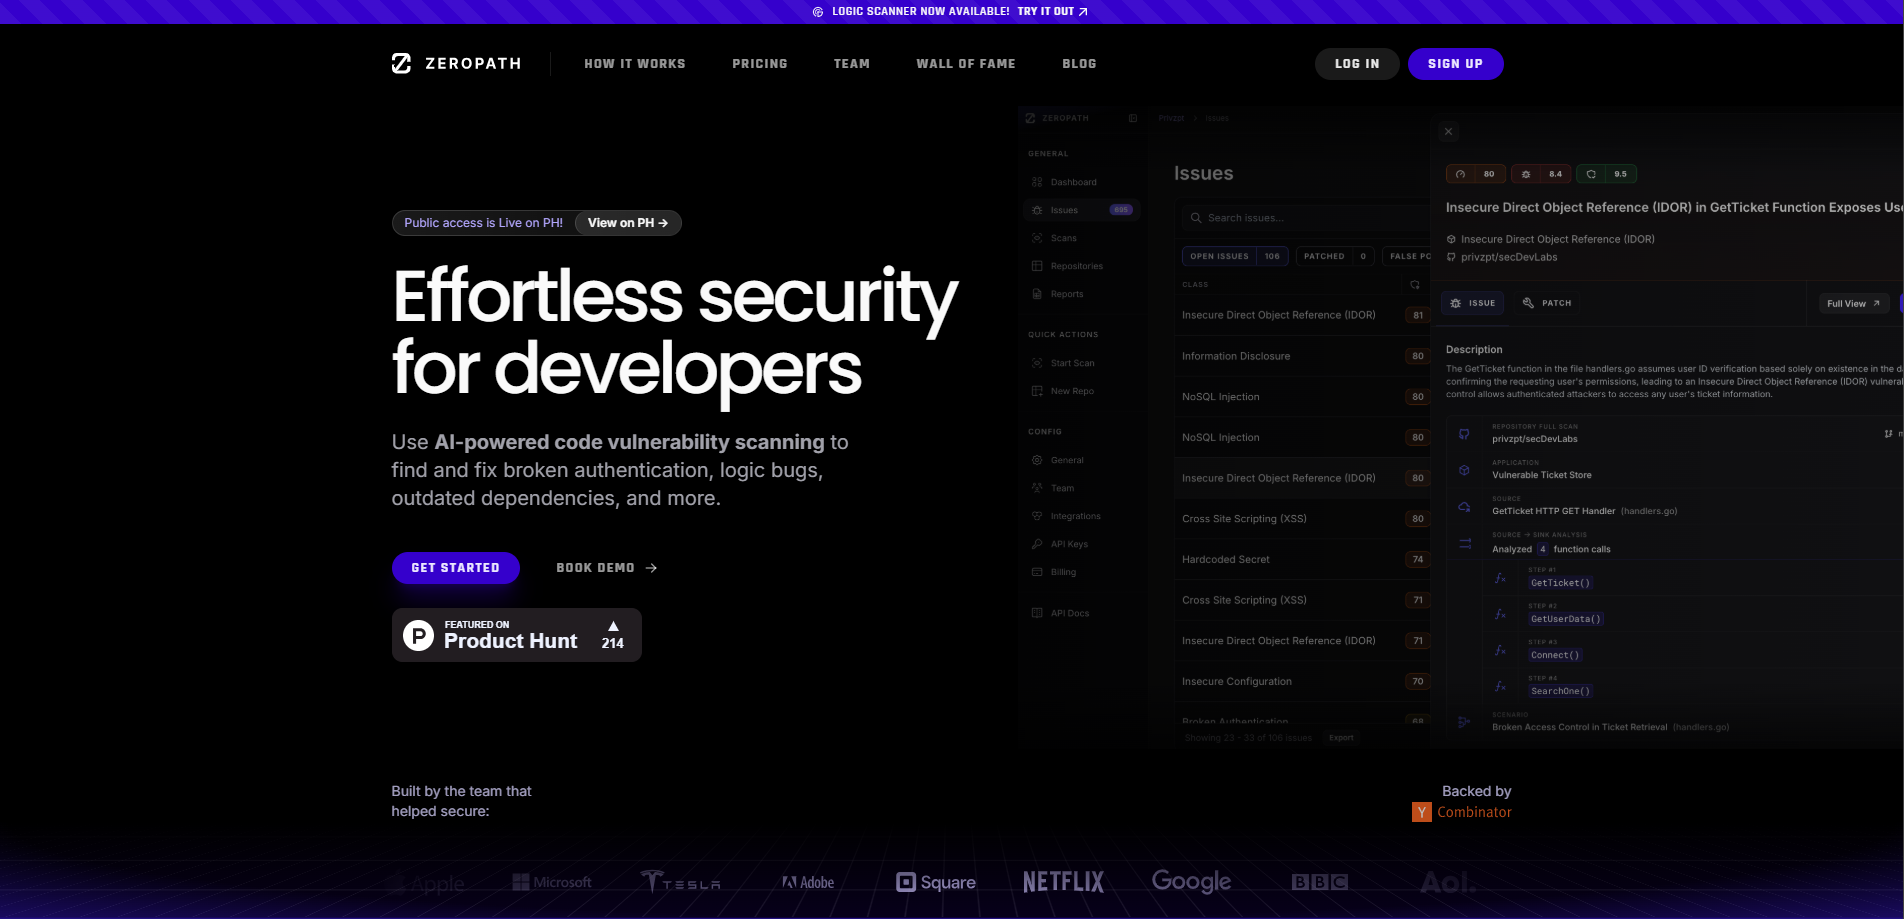Image resolution: width=1904 pixels, height=919 pixels.
Task: Open sort options next to the CLASS header
Action: (x=1415, y=284)
